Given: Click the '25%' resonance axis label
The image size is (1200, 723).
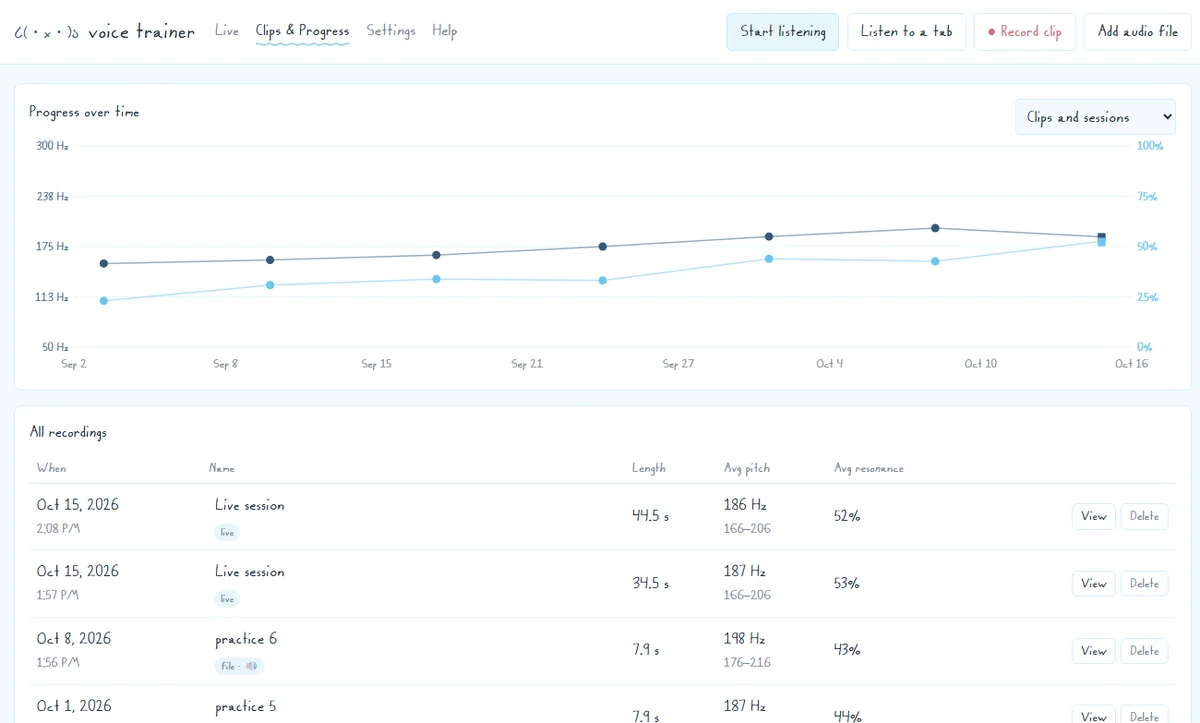Looking at the screenshot, I should (1147, 297).
